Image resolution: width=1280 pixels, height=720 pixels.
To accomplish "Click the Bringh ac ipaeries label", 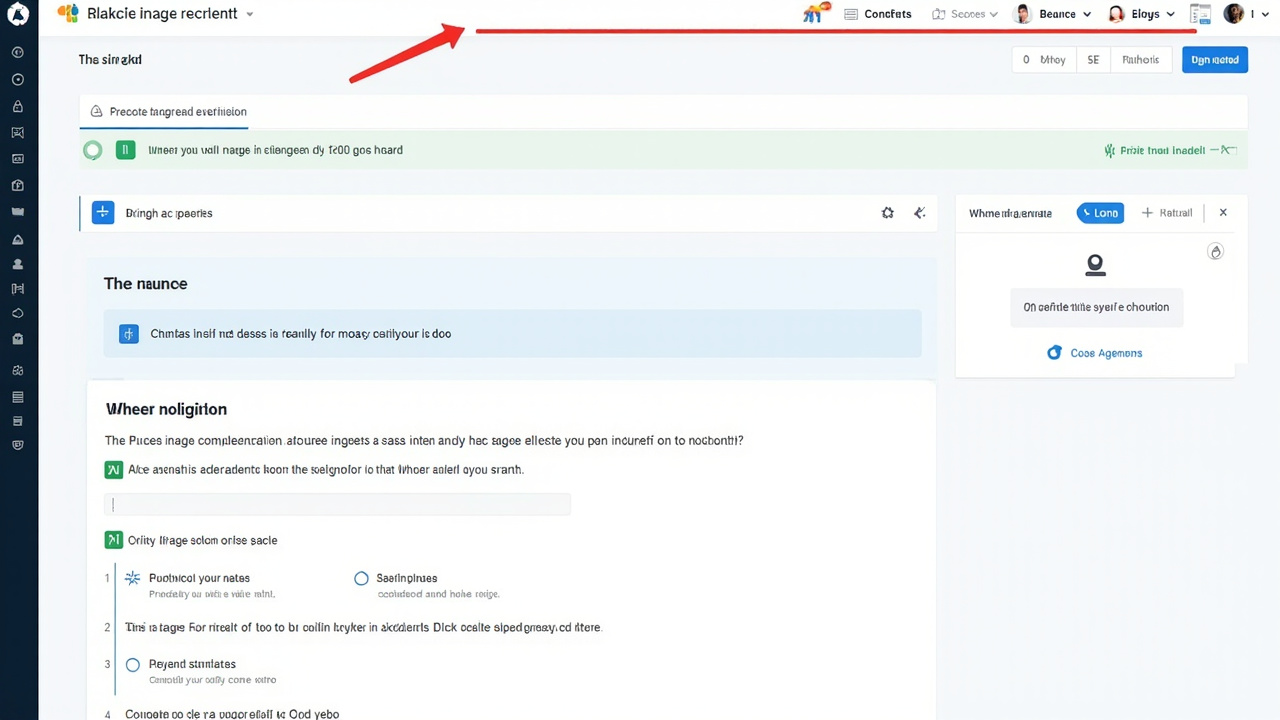I will point(169,213).
